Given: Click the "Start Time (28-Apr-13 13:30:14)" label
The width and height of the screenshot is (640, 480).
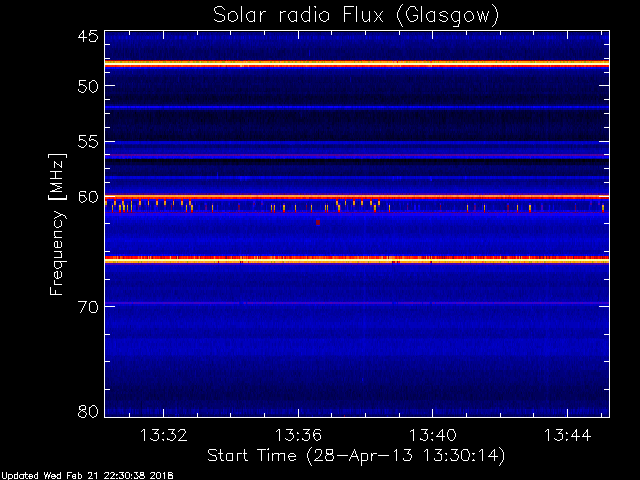Looking at the screenshot, I should coord(356,456).
